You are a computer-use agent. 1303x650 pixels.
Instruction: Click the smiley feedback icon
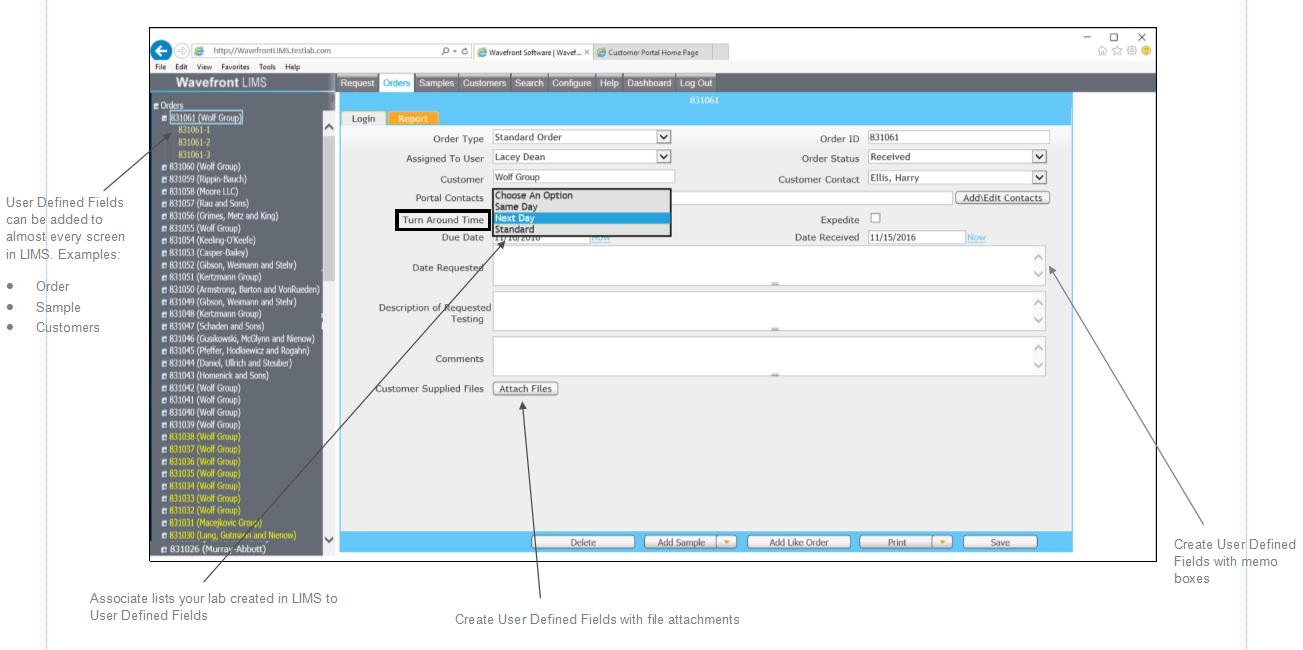point(1146,50)
